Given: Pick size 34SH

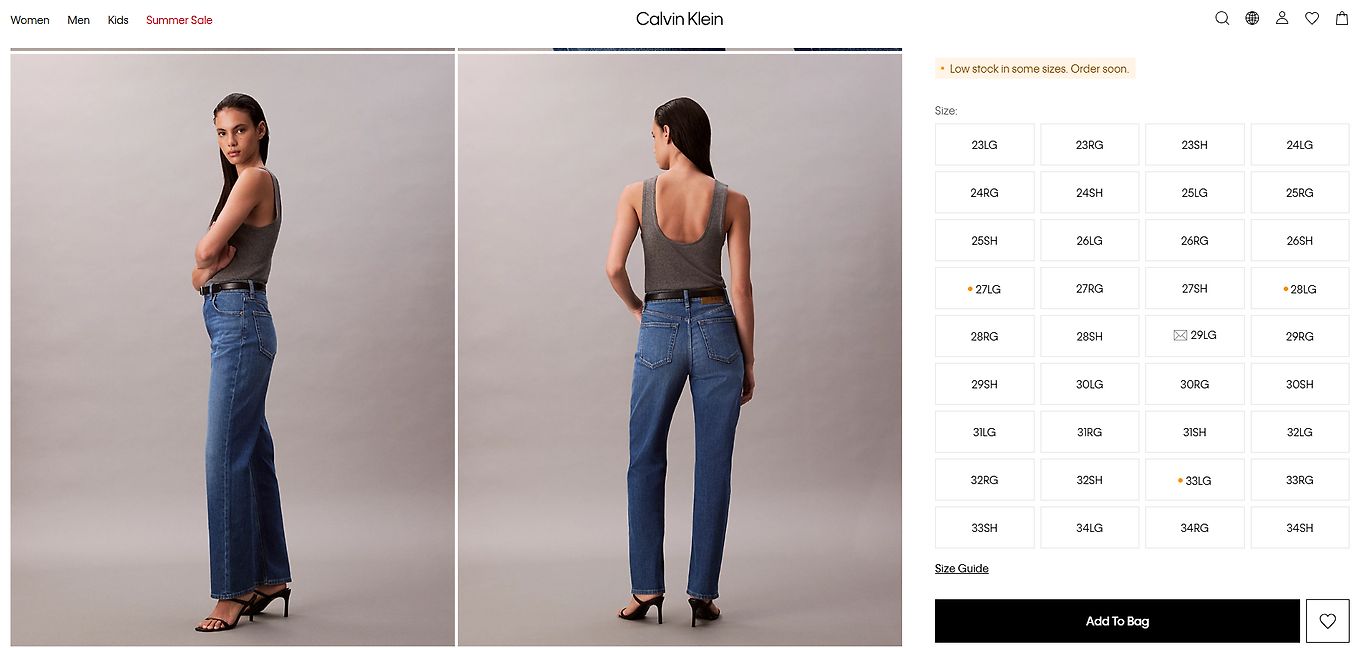Looking at the screenshot, I should point(1300,527).
